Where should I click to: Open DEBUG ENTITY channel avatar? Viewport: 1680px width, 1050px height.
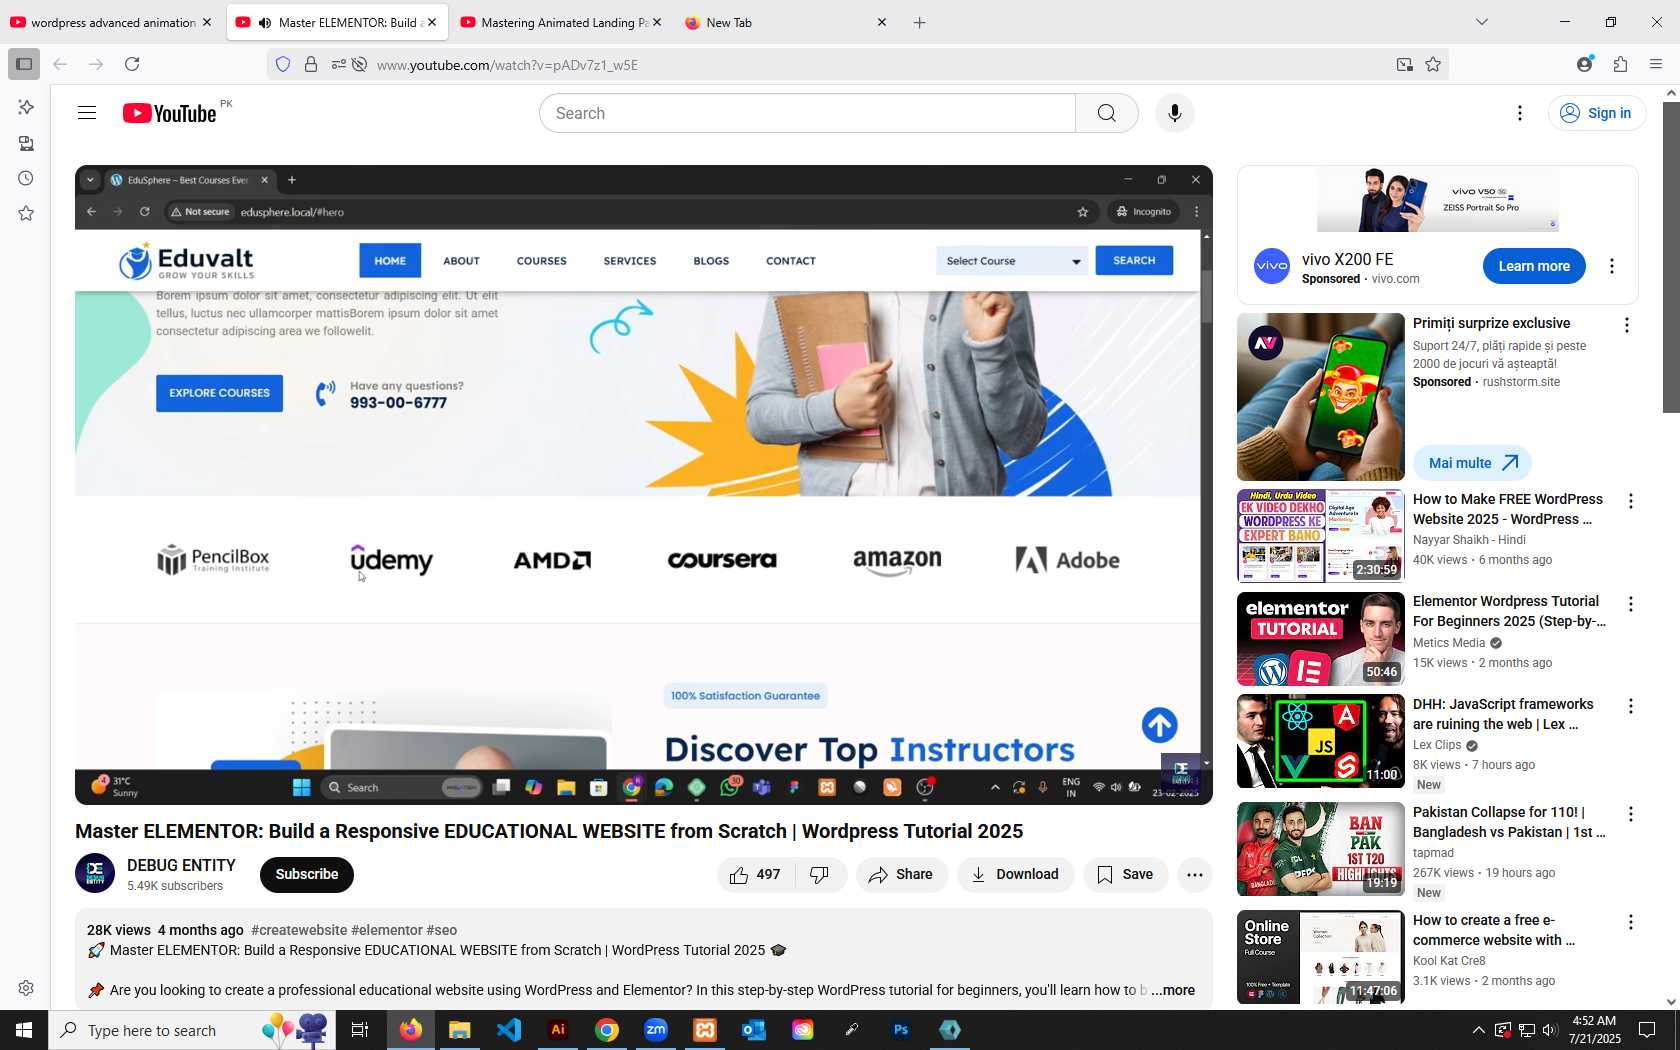pos(95,873)
